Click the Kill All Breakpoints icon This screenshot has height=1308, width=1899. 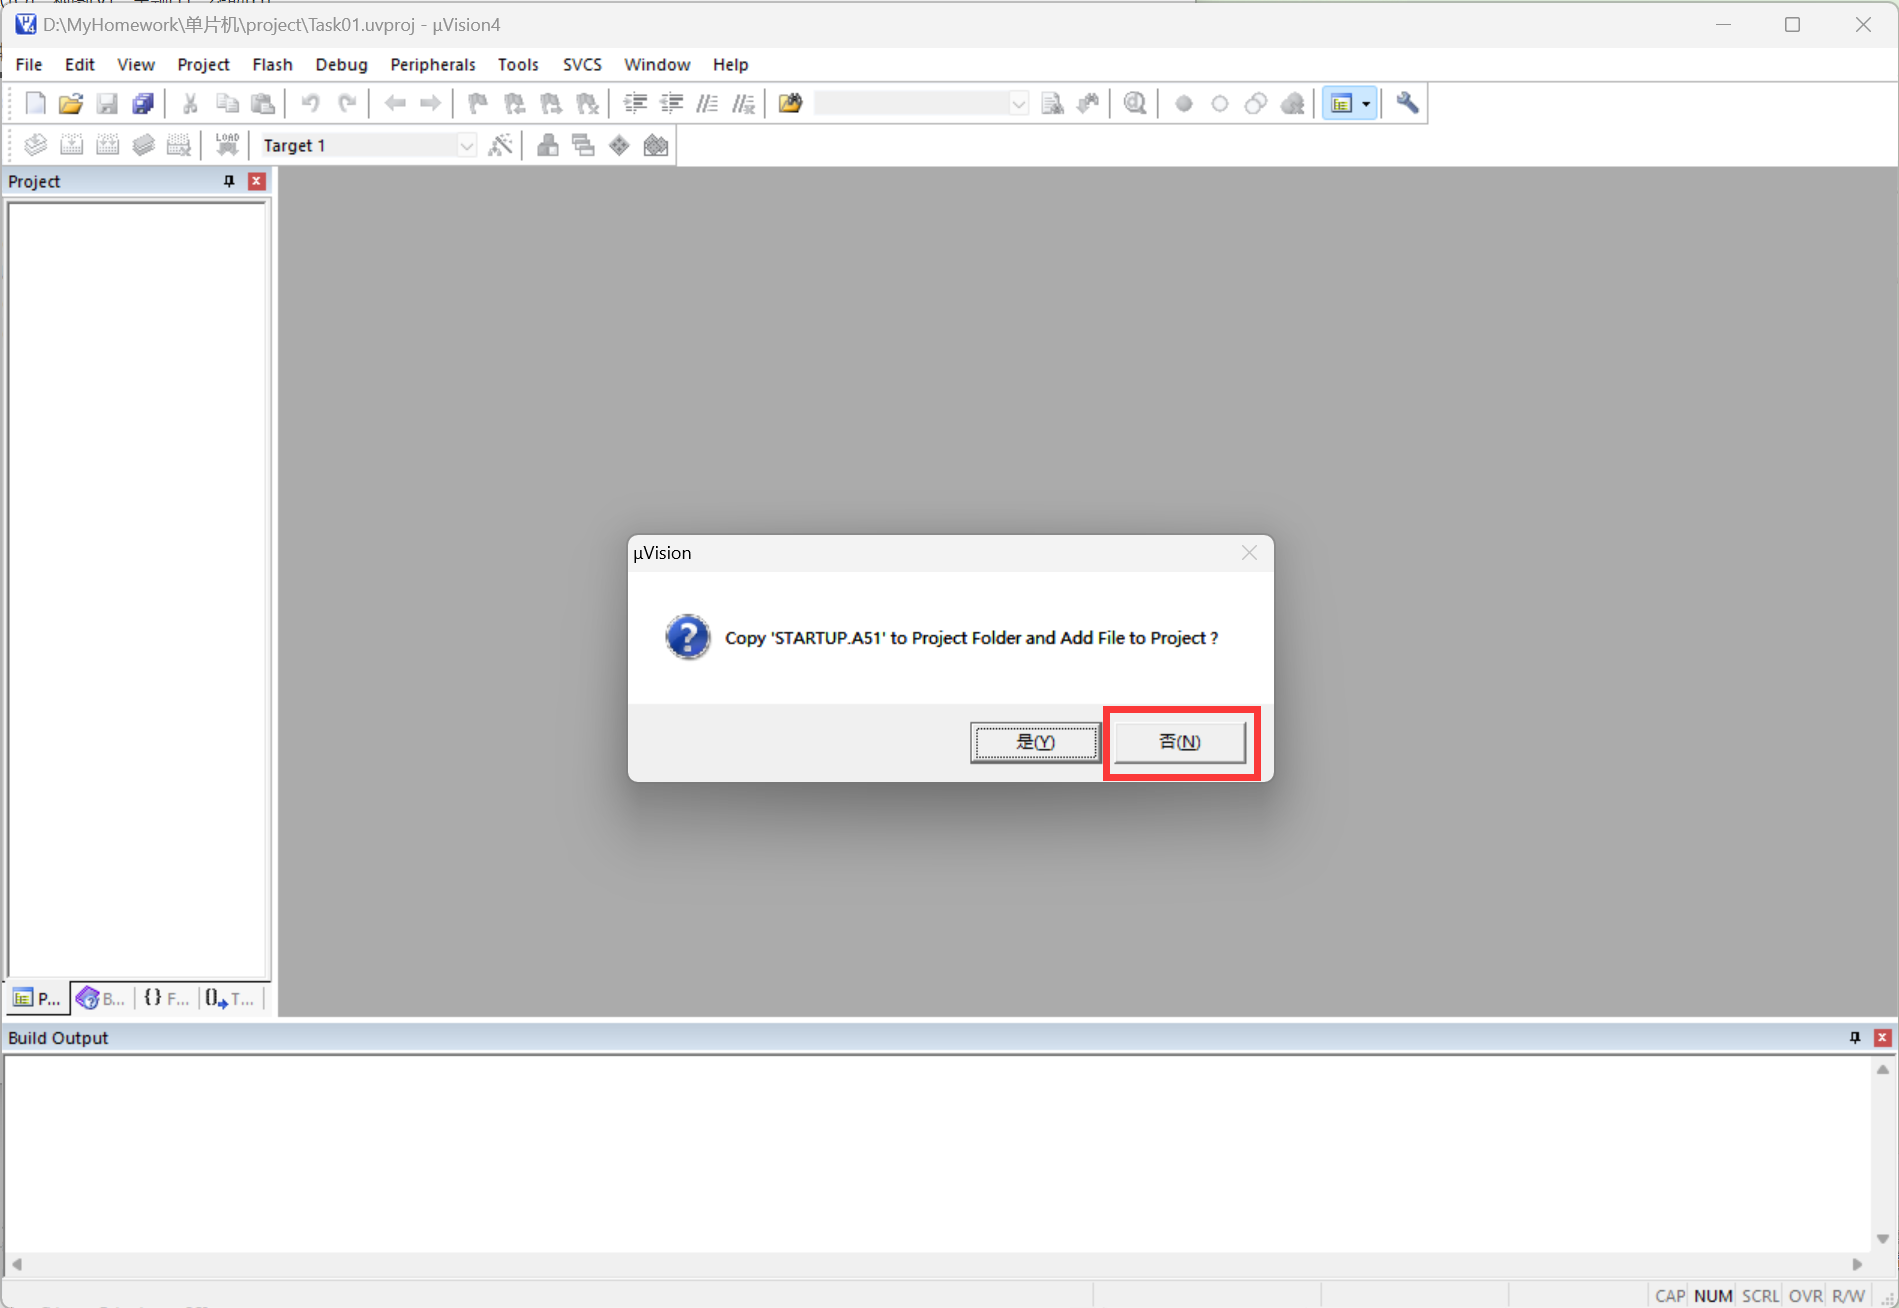click(1293, 103)
